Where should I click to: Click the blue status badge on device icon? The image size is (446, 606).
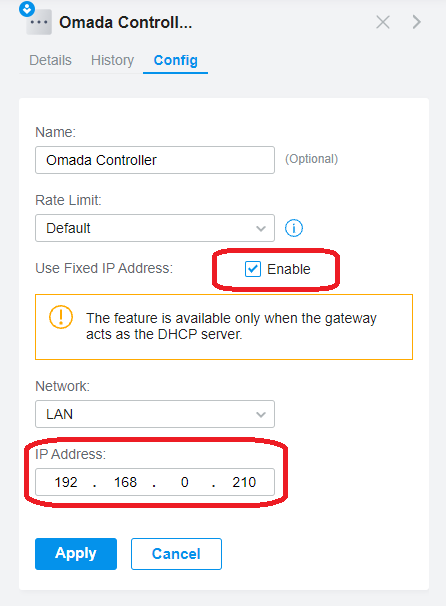(27, 9)
